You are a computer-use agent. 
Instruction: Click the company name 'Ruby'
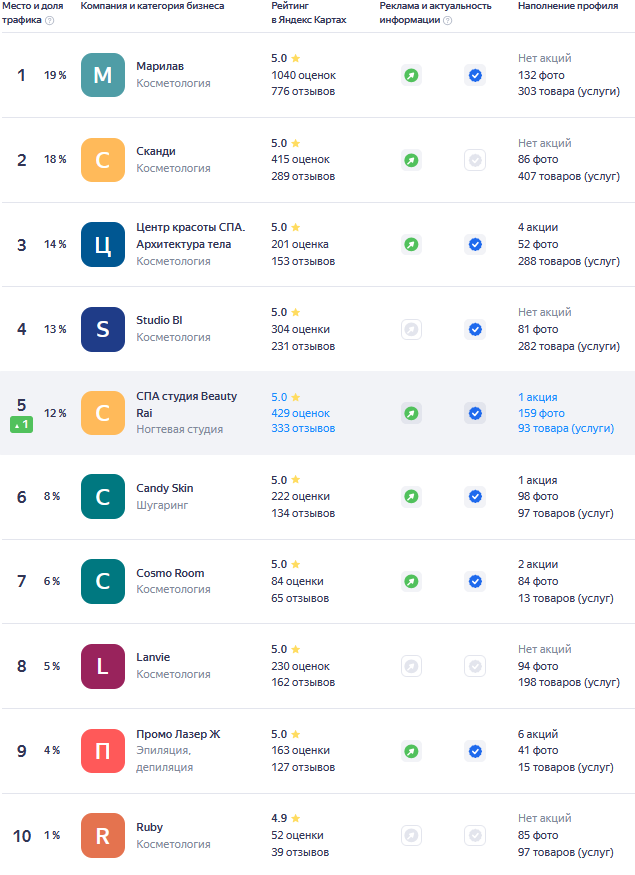point(150,827)
